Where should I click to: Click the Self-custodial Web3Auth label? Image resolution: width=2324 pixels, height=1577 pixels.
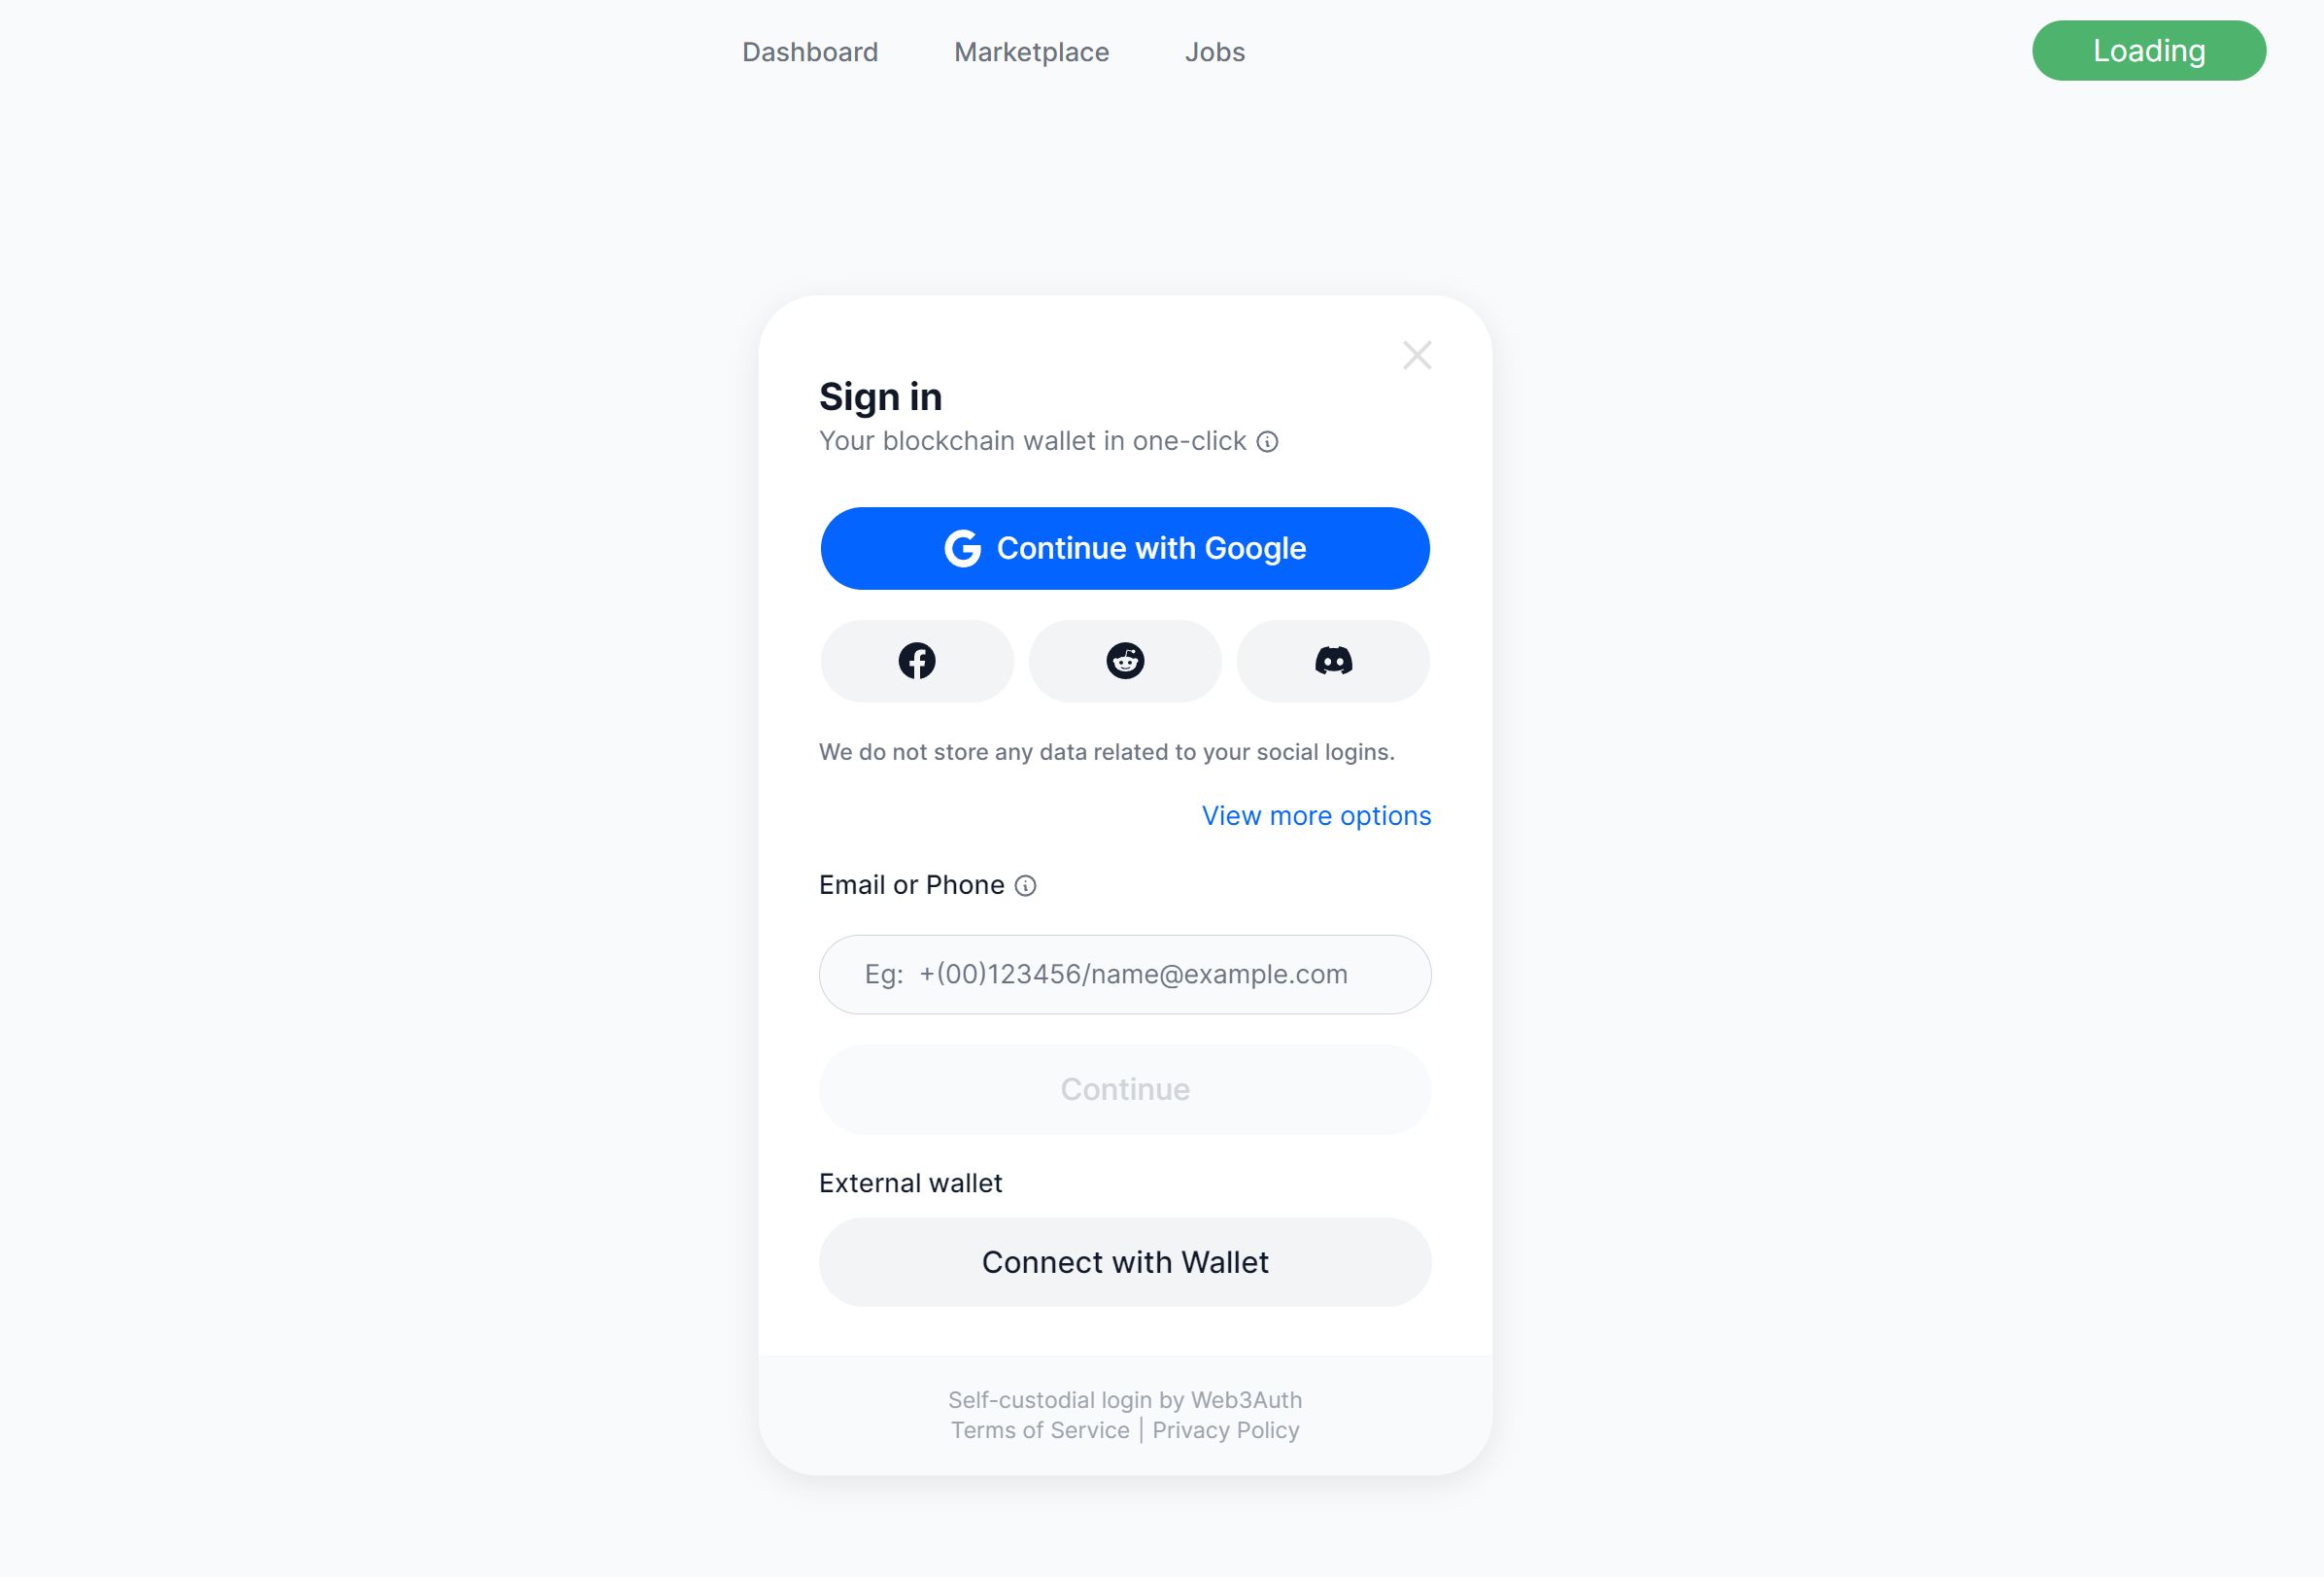click(1124, 1399)
